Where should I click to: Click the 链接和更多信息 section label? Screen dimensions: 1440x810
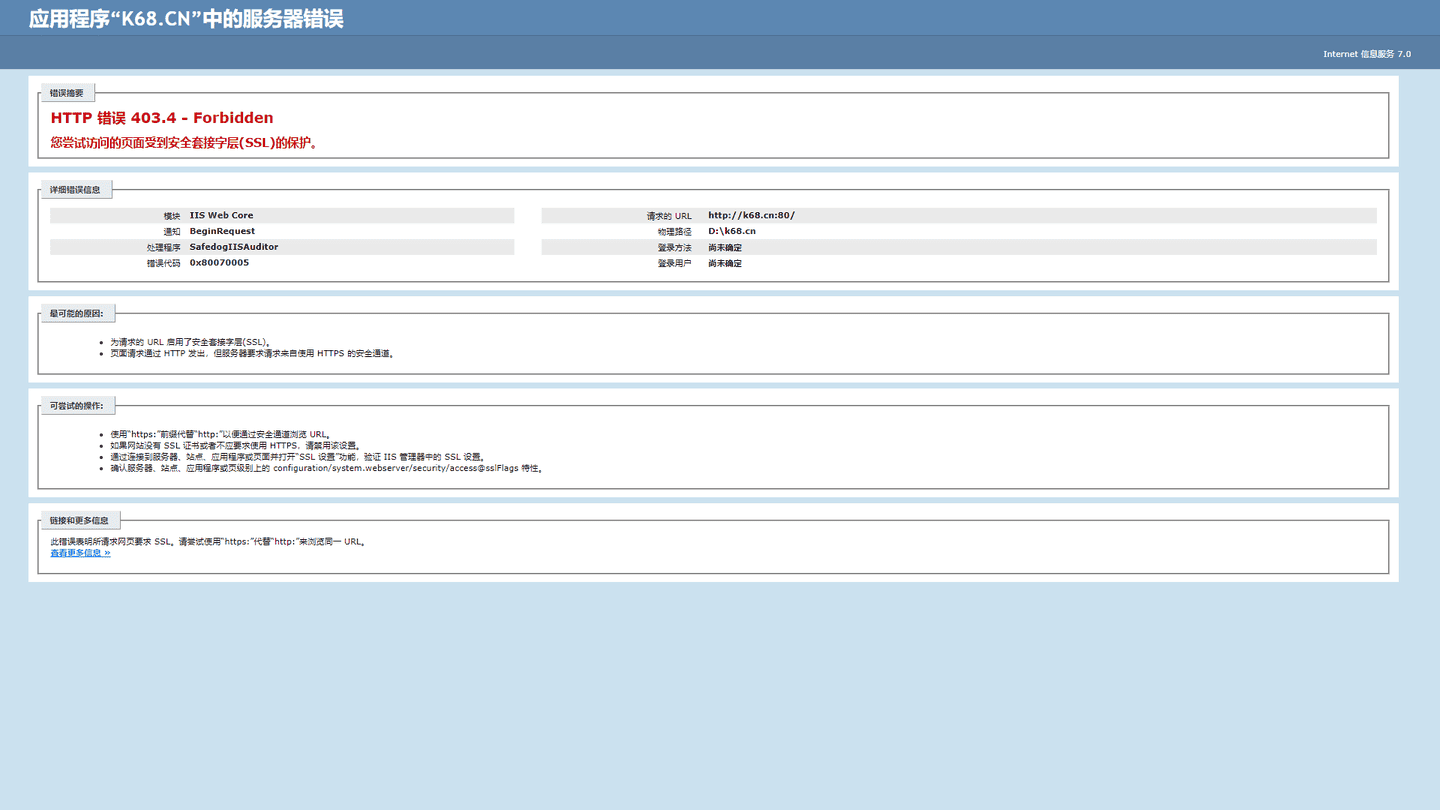[80, 520]
